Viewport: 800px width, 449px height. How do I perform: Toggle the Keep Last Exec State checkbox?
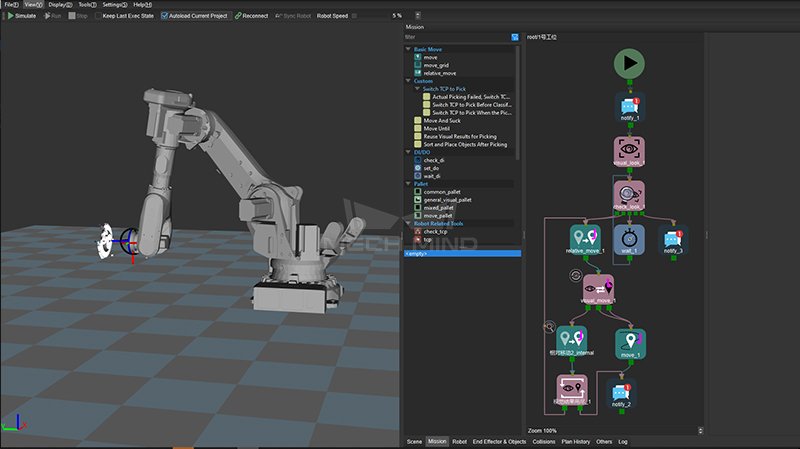coord(97,16)
